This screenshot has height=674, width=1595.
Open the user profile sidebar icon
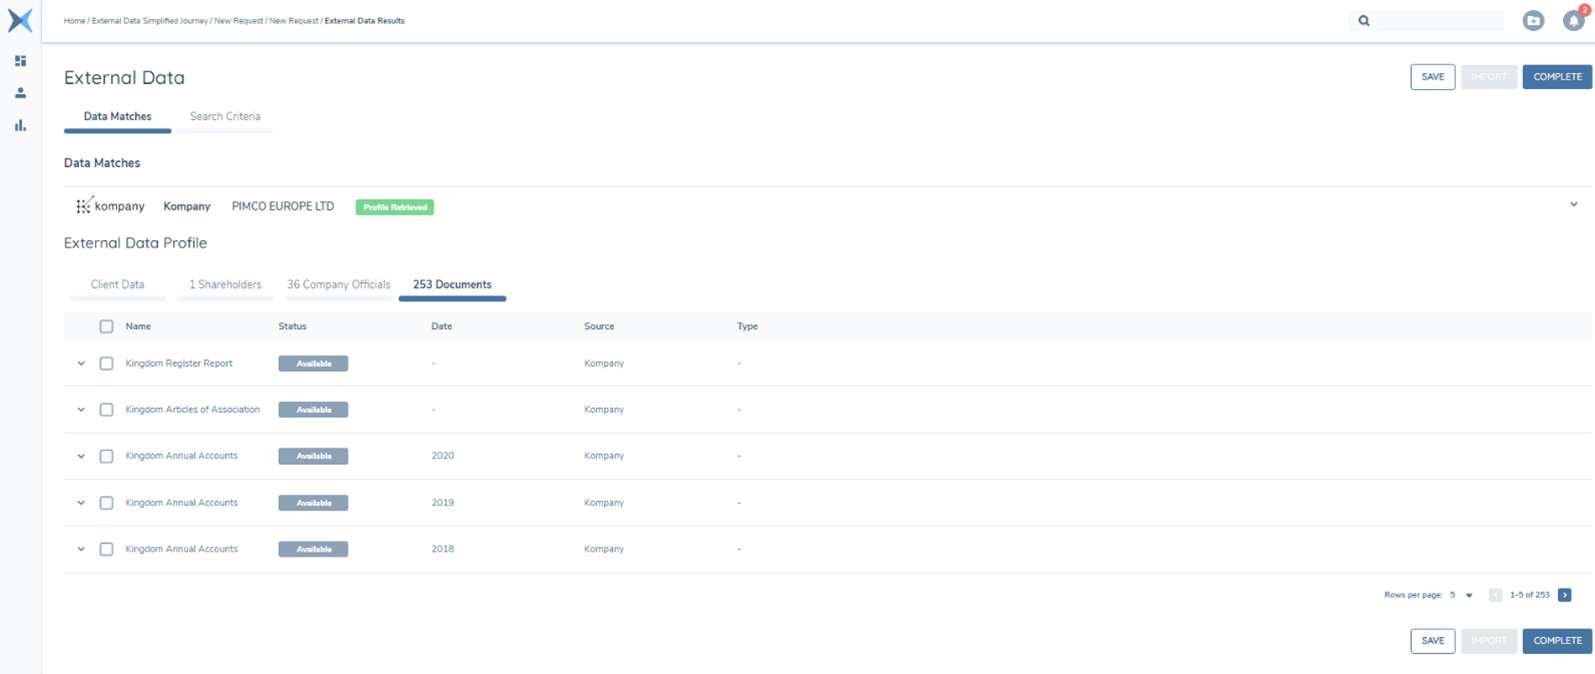tap(20, 93)
